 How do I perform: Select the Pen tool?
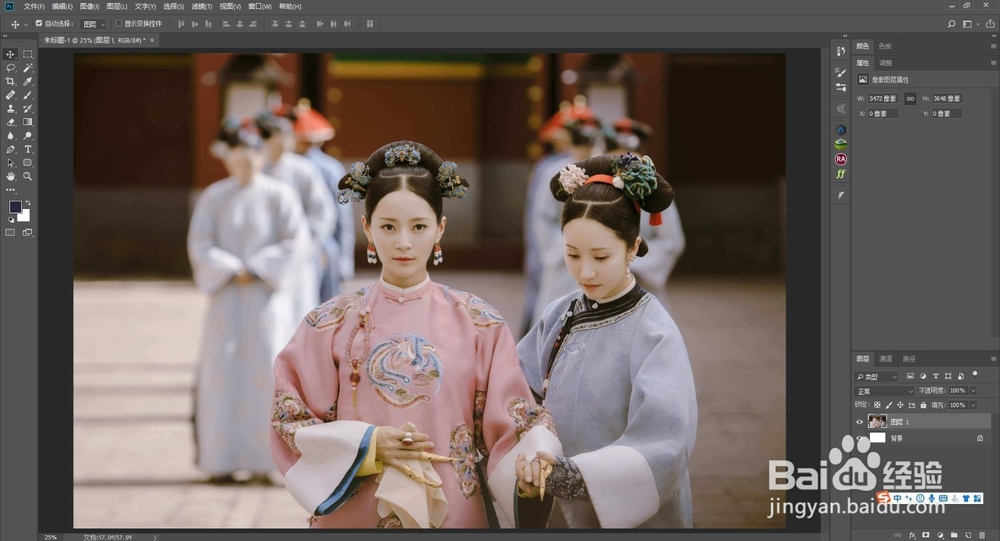10,149
